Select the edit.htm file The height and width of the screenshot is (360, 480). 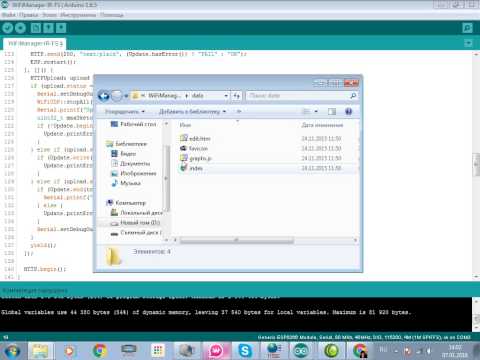(195, 138)
